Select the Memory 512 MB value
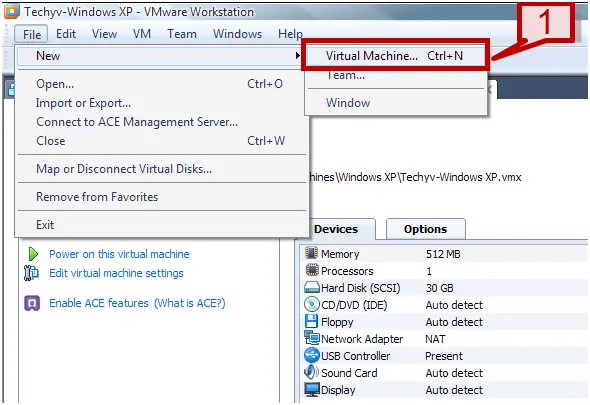 443,254
